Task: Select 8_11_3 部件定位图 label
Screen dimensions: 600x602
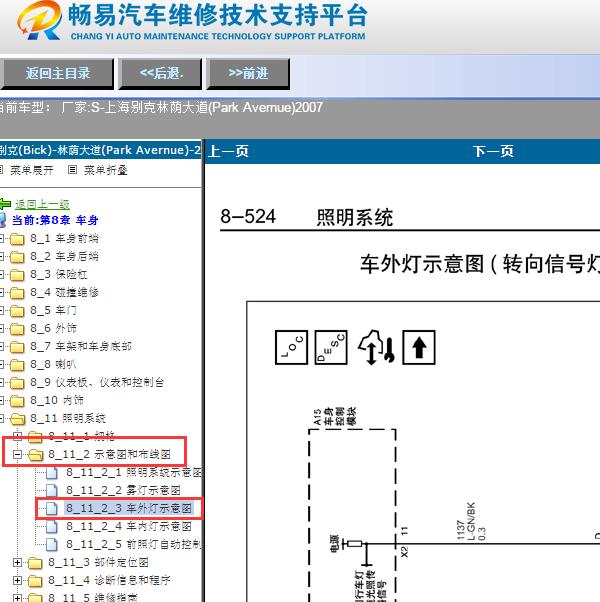Action: 98,562
